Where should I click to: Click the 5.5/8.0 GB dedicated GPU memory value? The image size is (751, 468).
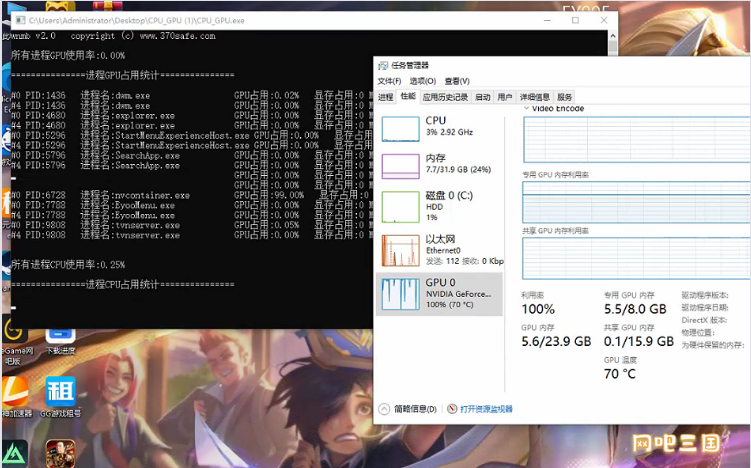[x=635, y=309]
